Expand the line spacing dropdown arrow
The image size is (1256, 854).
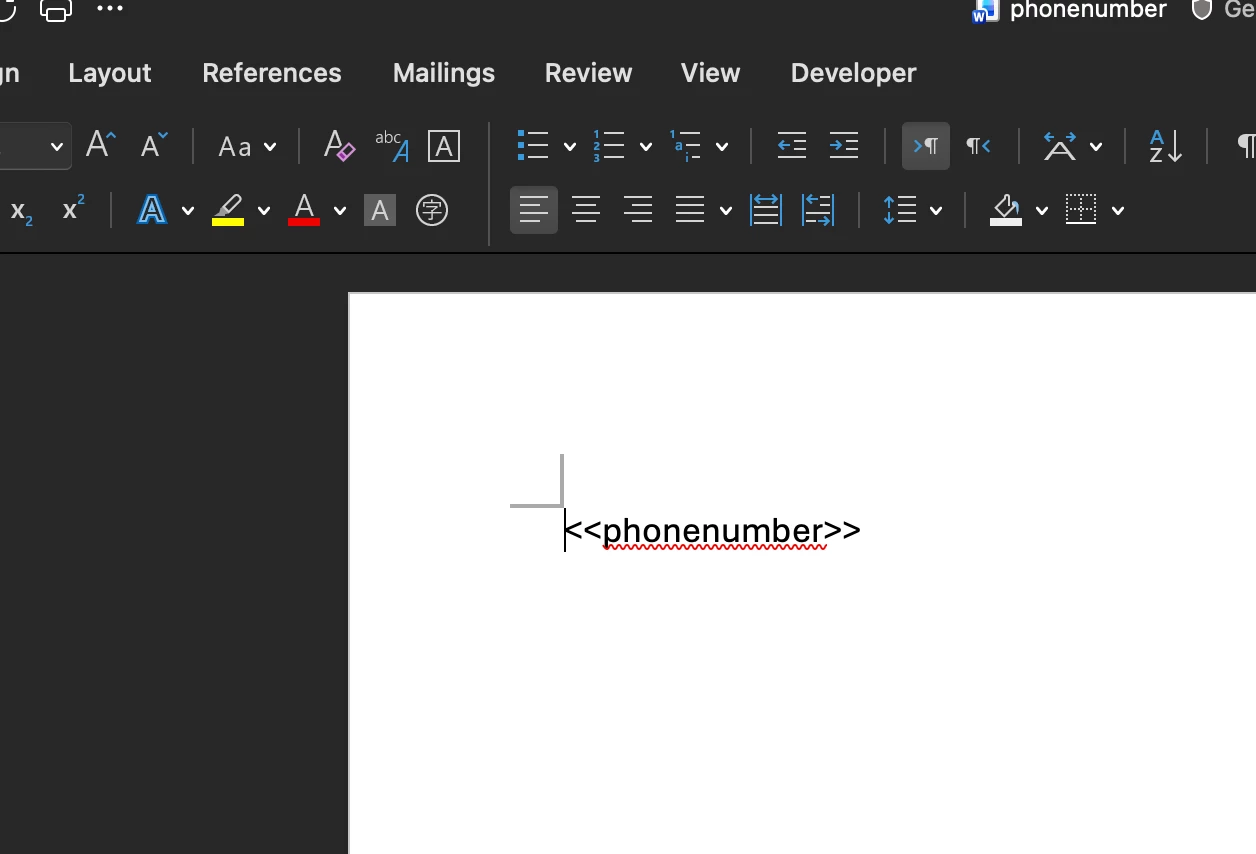936,211
